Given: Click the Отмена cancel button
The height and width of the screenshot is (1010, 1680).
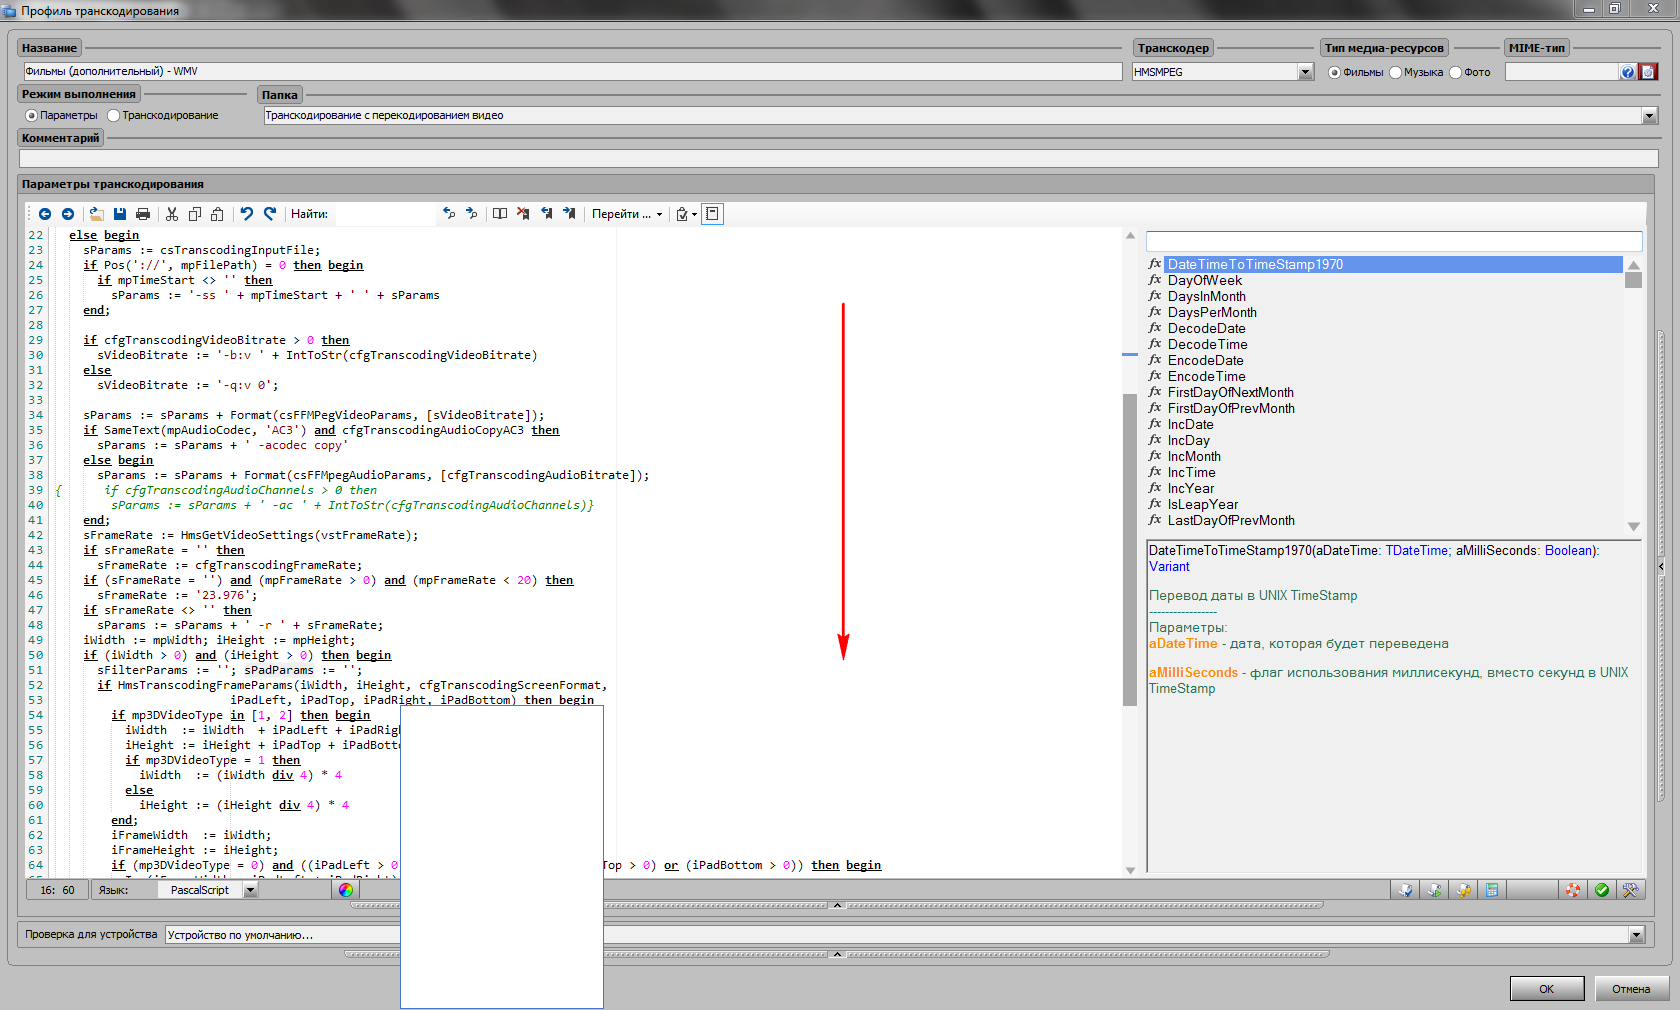Looking at the screenshot, I should pos(1631,989).
